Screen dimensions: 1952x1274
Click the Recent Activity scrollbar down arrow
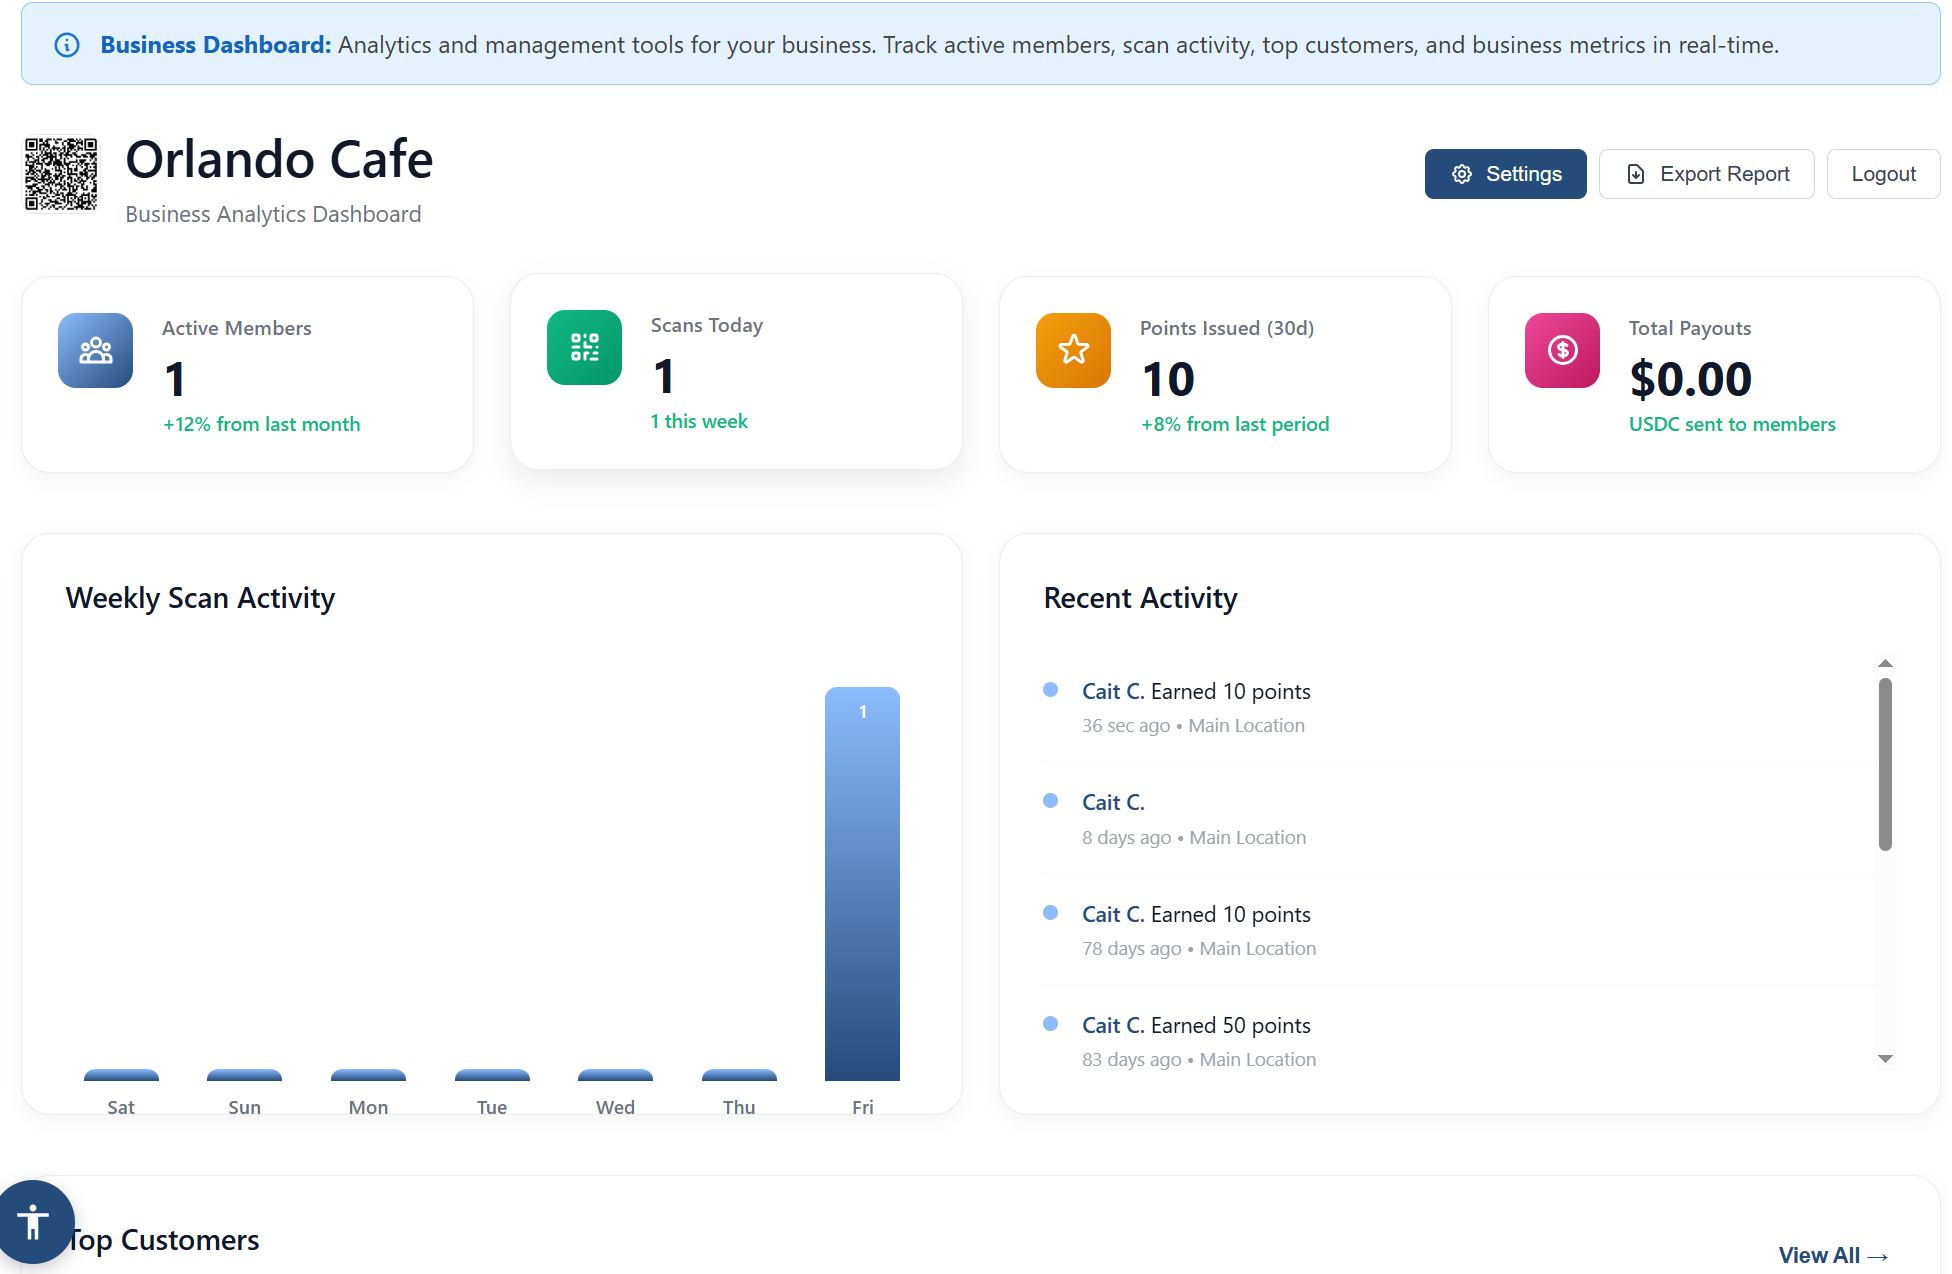1885,1059
